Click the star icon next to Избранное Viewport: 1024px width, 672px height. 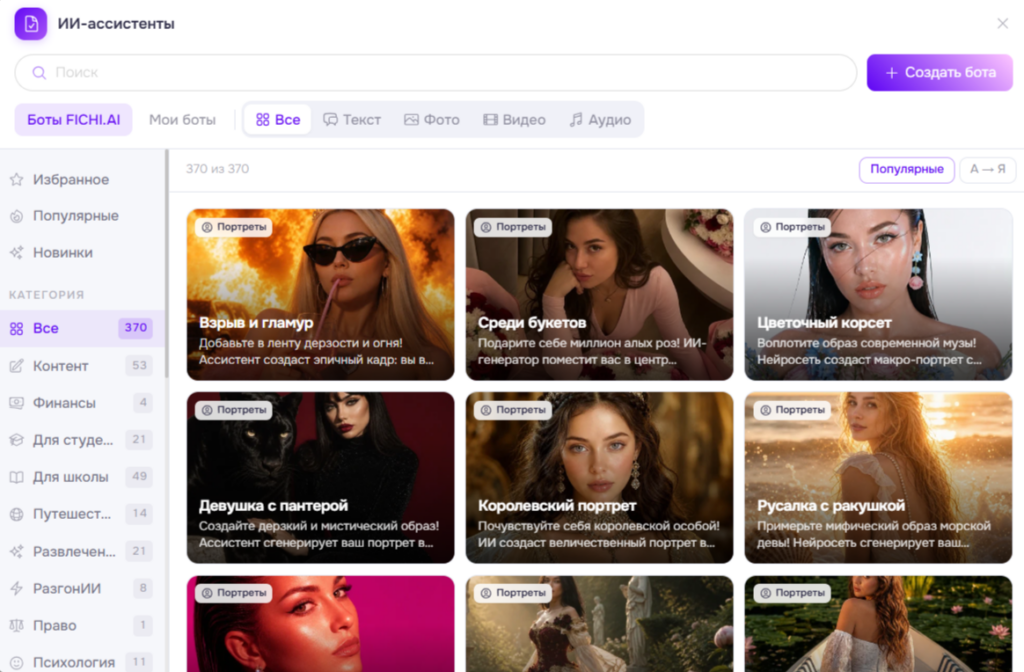pyautogui.click(x=16, y=180)
